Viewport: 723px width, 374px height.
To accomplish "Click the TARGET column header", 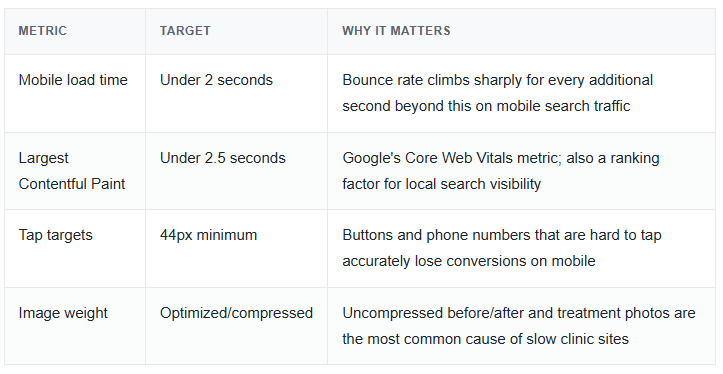I will (x=185, y=31).
